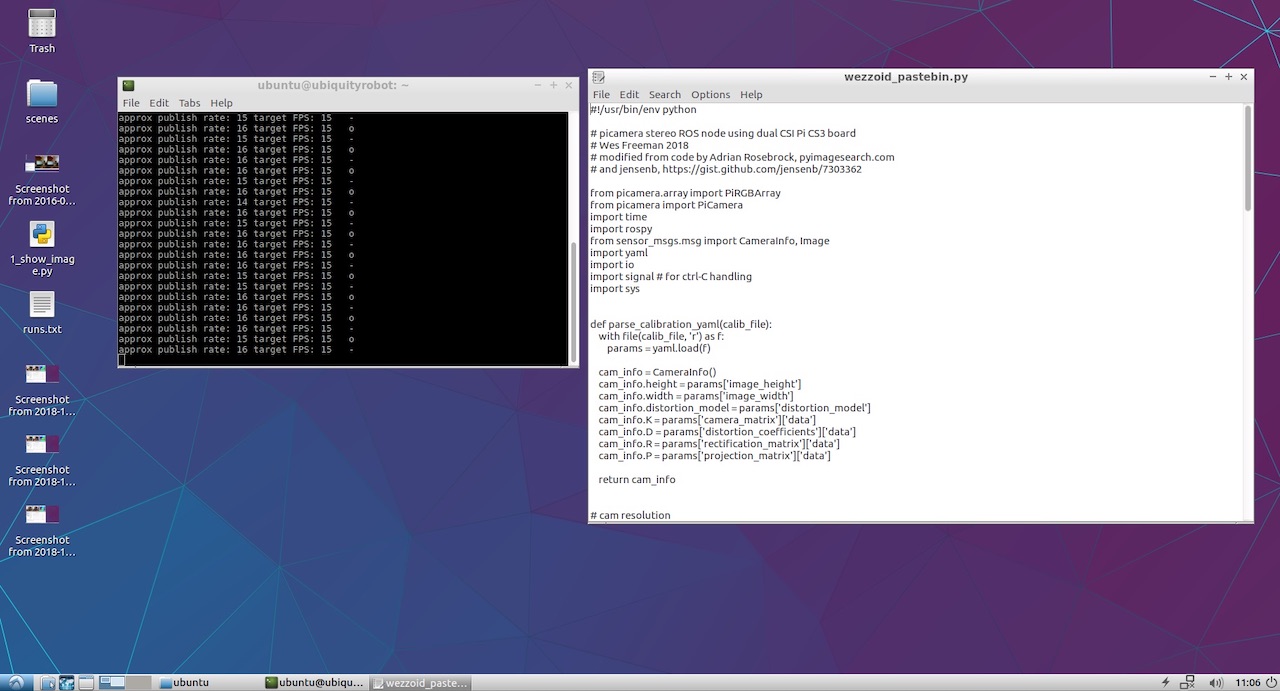1280x691 pixels.
Task: Close the wezzoid_pastebin.py window
Action: pyautogui.click(x=1245, y=77)
